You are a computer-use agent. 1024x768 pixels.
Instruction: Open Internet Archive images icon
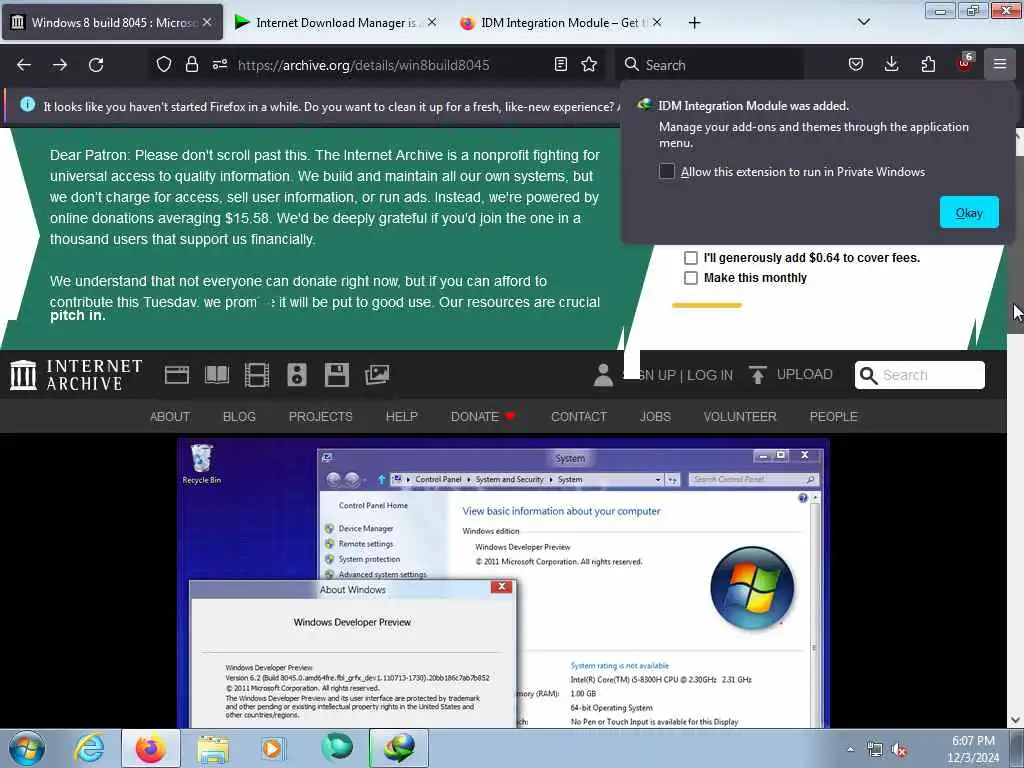[377, 375]
